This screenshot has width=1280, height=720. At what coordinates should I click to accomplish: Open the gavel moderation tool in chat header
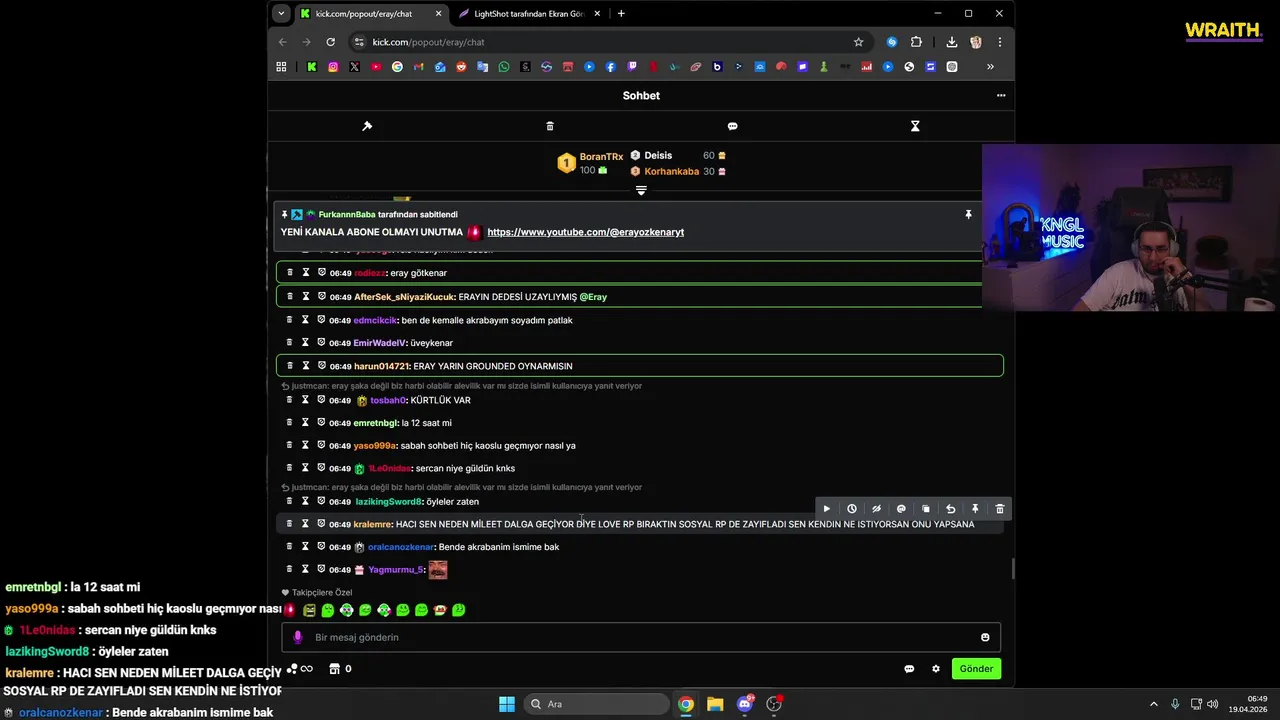(x=367, y=126)
